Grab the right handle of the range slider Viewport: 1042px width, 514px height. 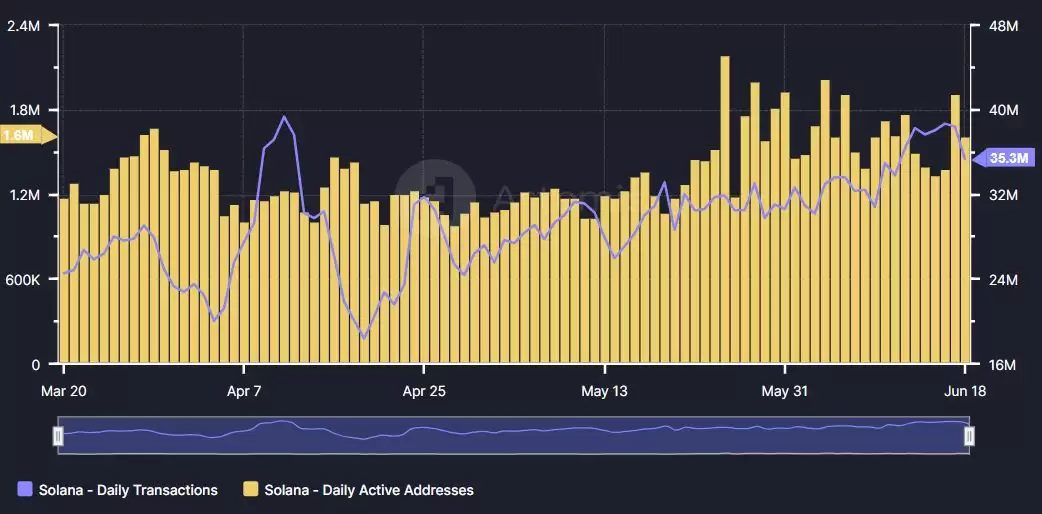(x=968, y=436)
